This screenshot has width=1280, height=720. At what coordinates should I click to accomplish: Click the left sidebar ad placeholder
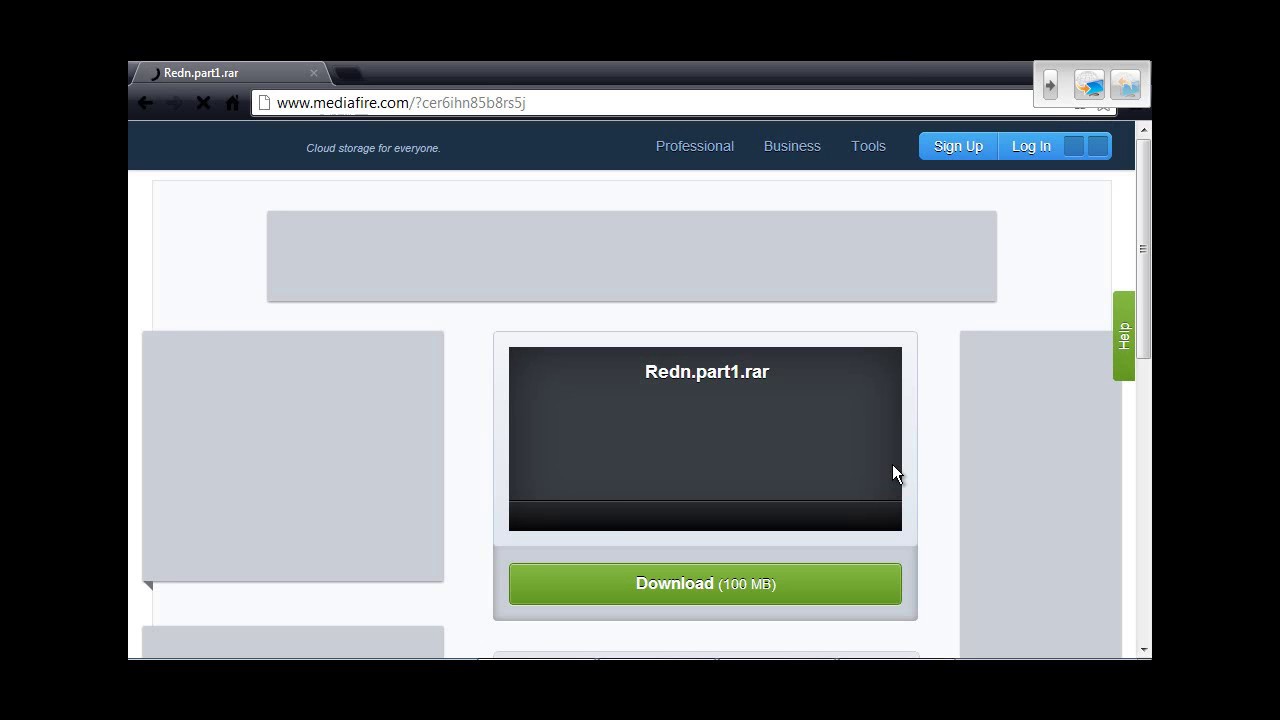(x=293, y=456)
